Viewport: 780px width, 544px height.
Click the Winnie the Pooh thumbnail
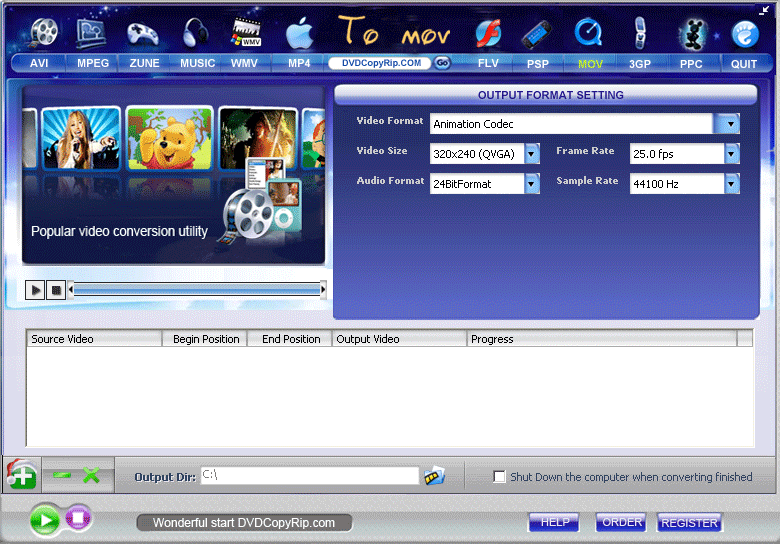tap(170, 139)
